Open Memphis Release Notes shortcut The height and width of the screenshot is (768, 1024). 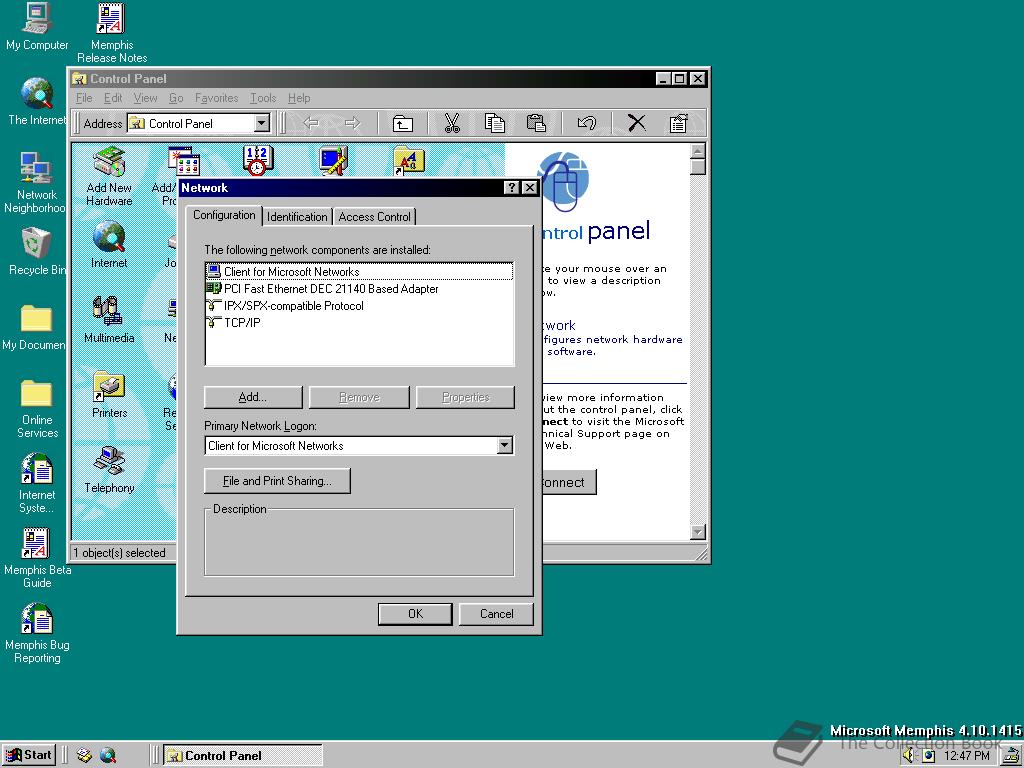112,33
